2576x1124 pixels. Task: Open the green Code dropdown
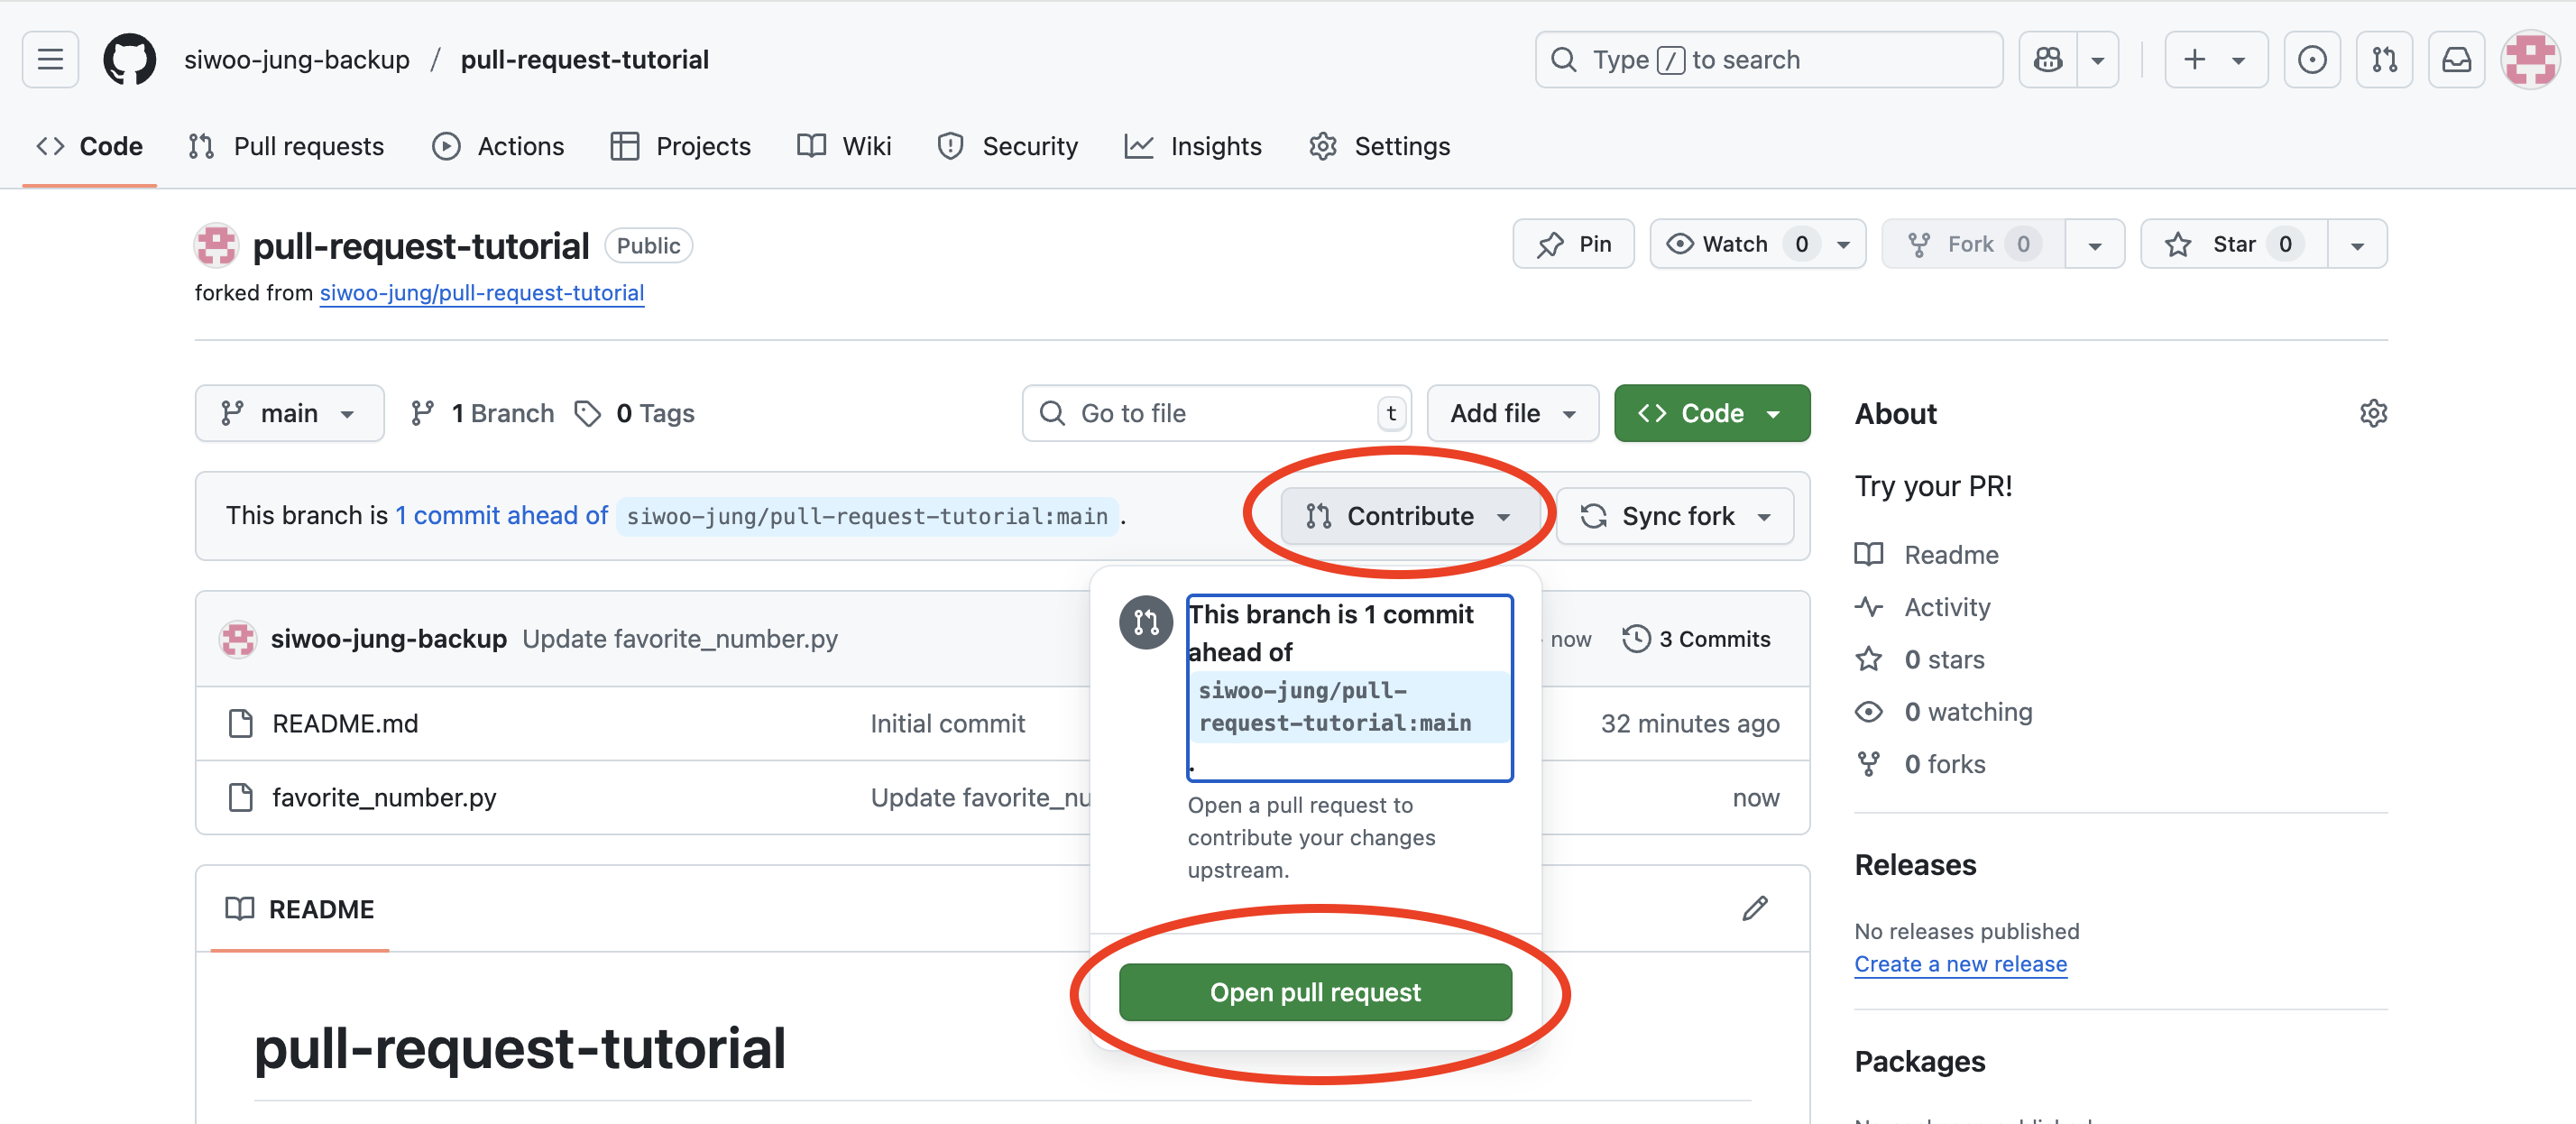tap(1711, 413)
